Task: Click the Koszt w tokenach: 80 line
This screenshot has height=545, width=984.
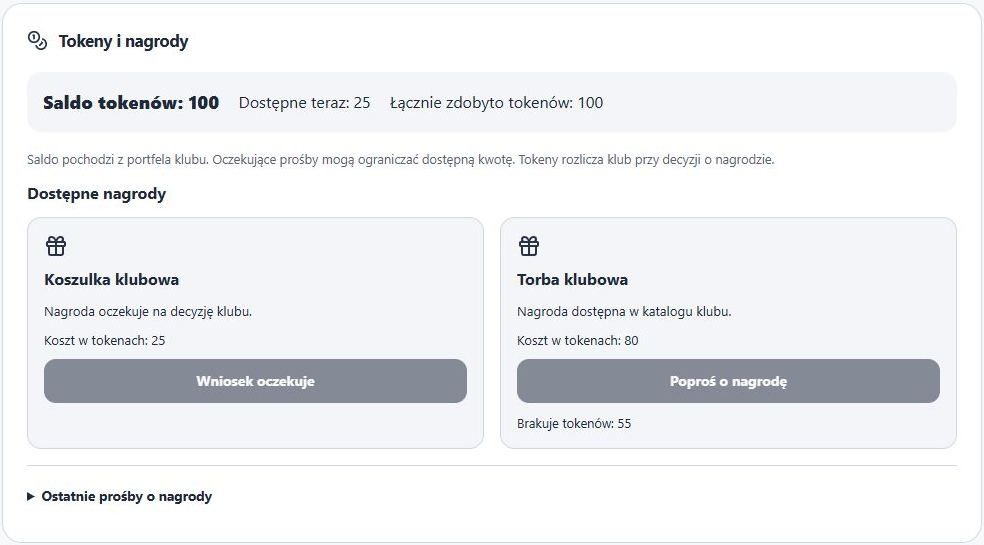Action: coord(578,340)
